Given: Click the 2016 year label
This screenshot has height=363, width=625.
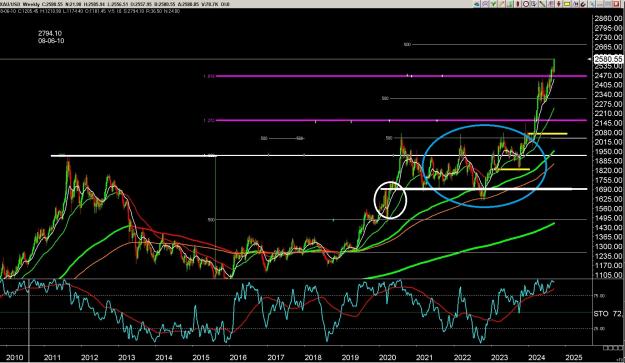Looking at the screenshot, I should point(238,357).
